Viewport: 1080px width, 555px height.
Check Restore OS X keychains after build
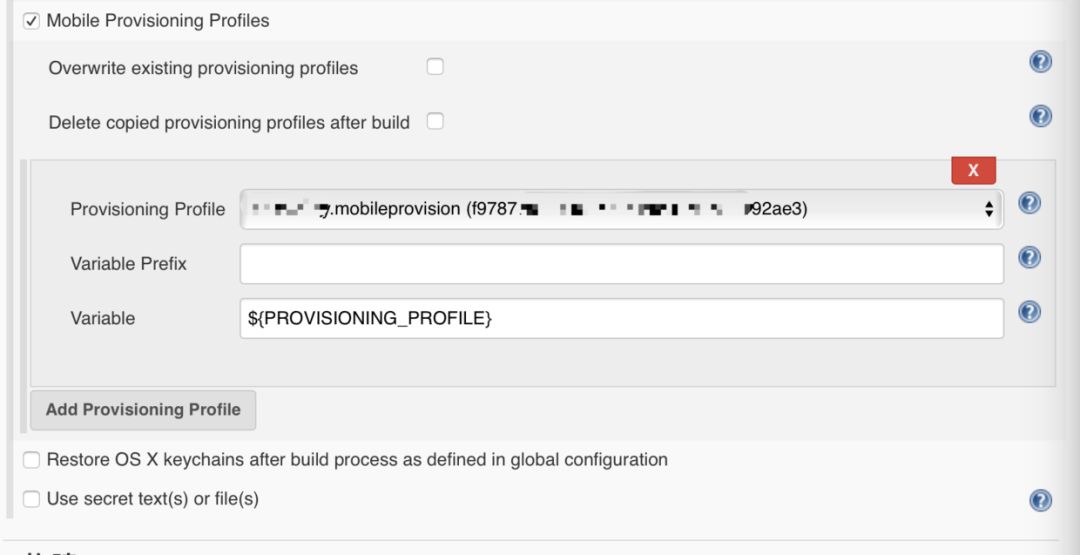click(x=32, y=460)
